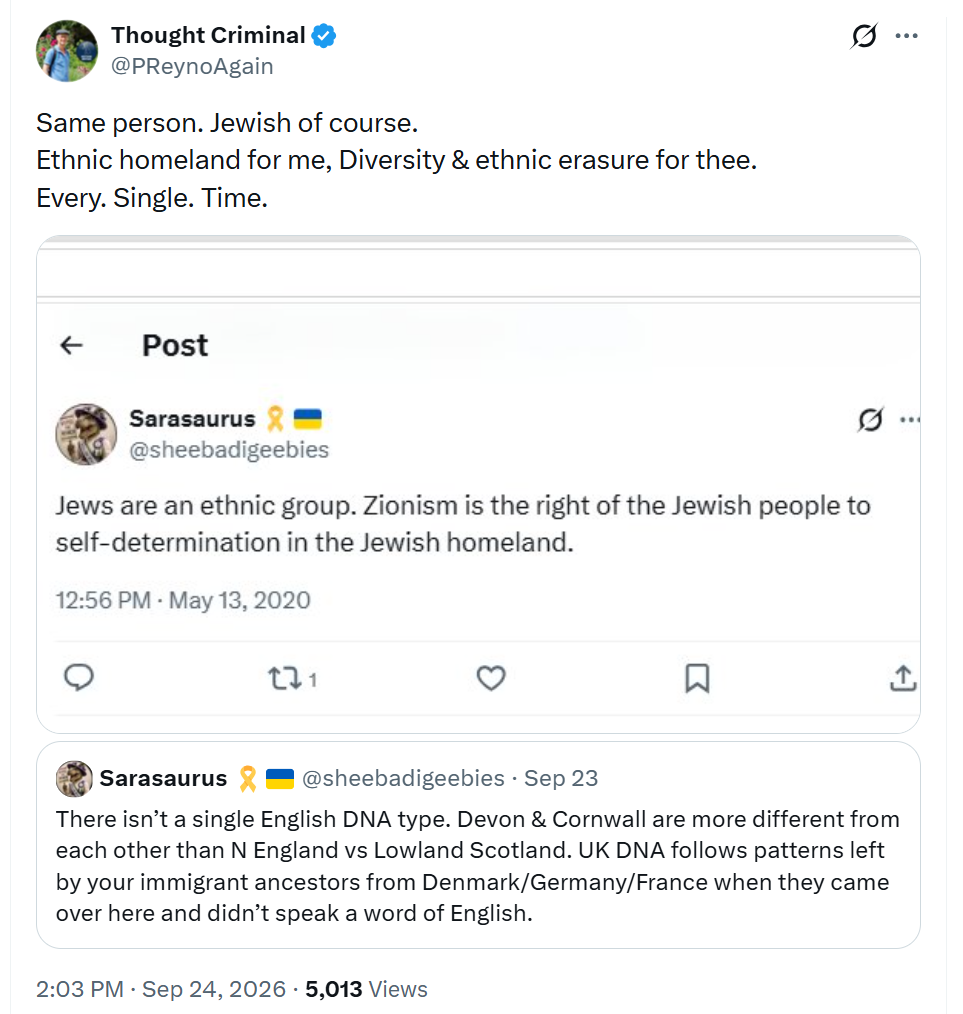The width and height of the screenshot is (963, 1014).
Task: Toggle the bookmark icon
Action: click(697, 678)
